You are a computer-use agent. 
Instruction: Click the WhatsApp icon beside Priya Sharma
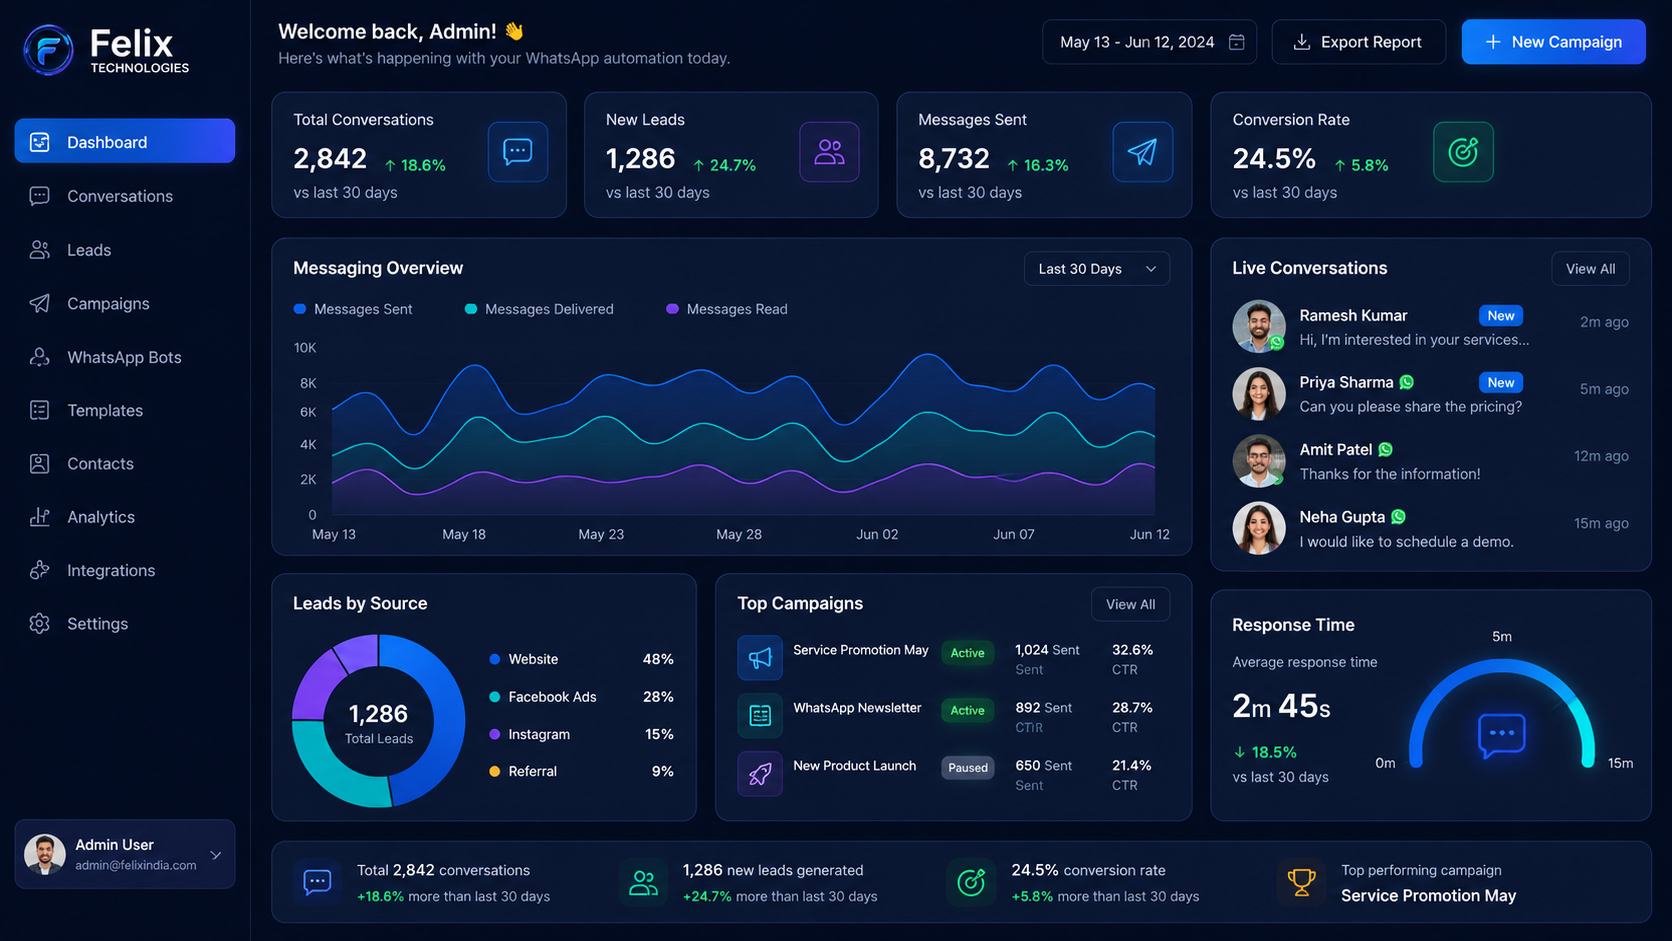(x=1407, y=382)
